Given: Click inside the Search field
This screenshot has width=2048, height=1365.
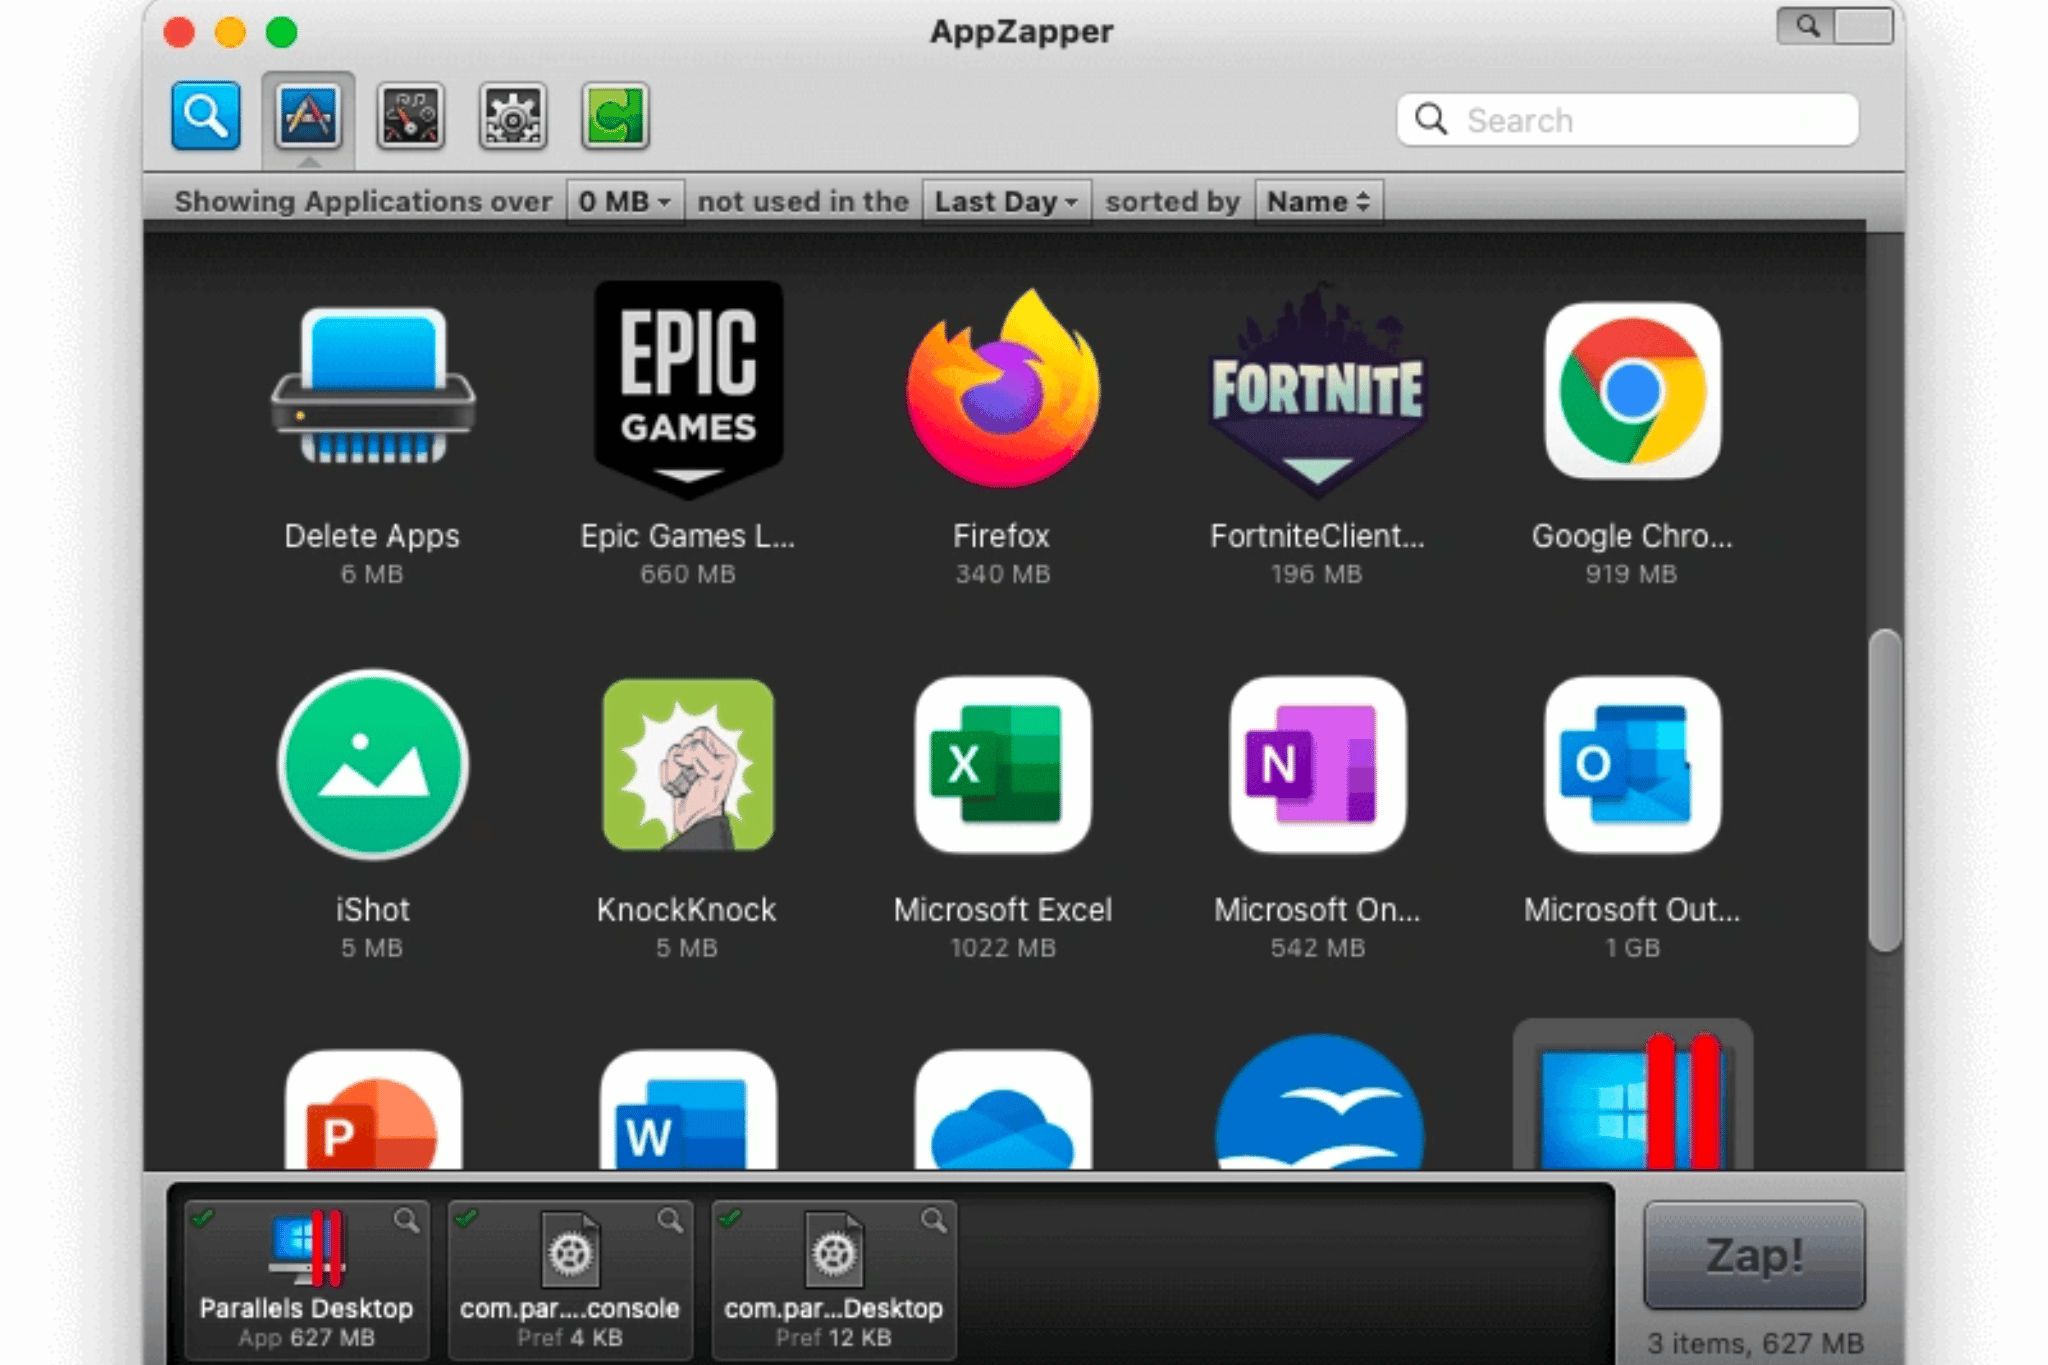Looking at the screenshot, I should click(x=1630, y=119).
